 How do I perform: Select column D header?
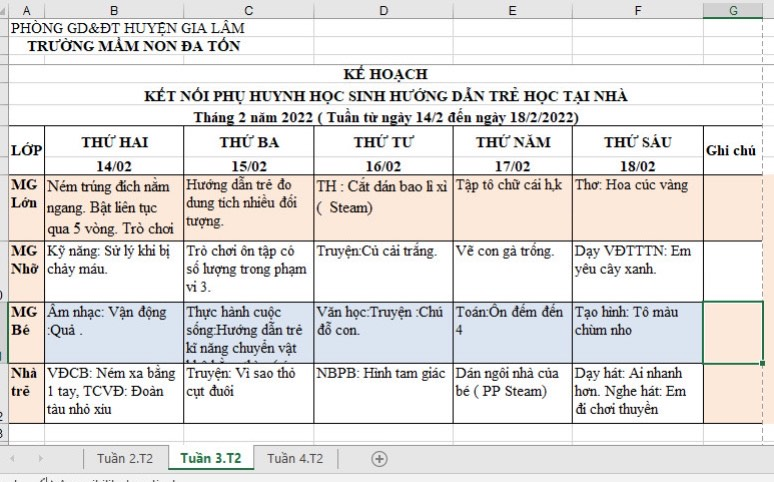[x=384, y=9]
